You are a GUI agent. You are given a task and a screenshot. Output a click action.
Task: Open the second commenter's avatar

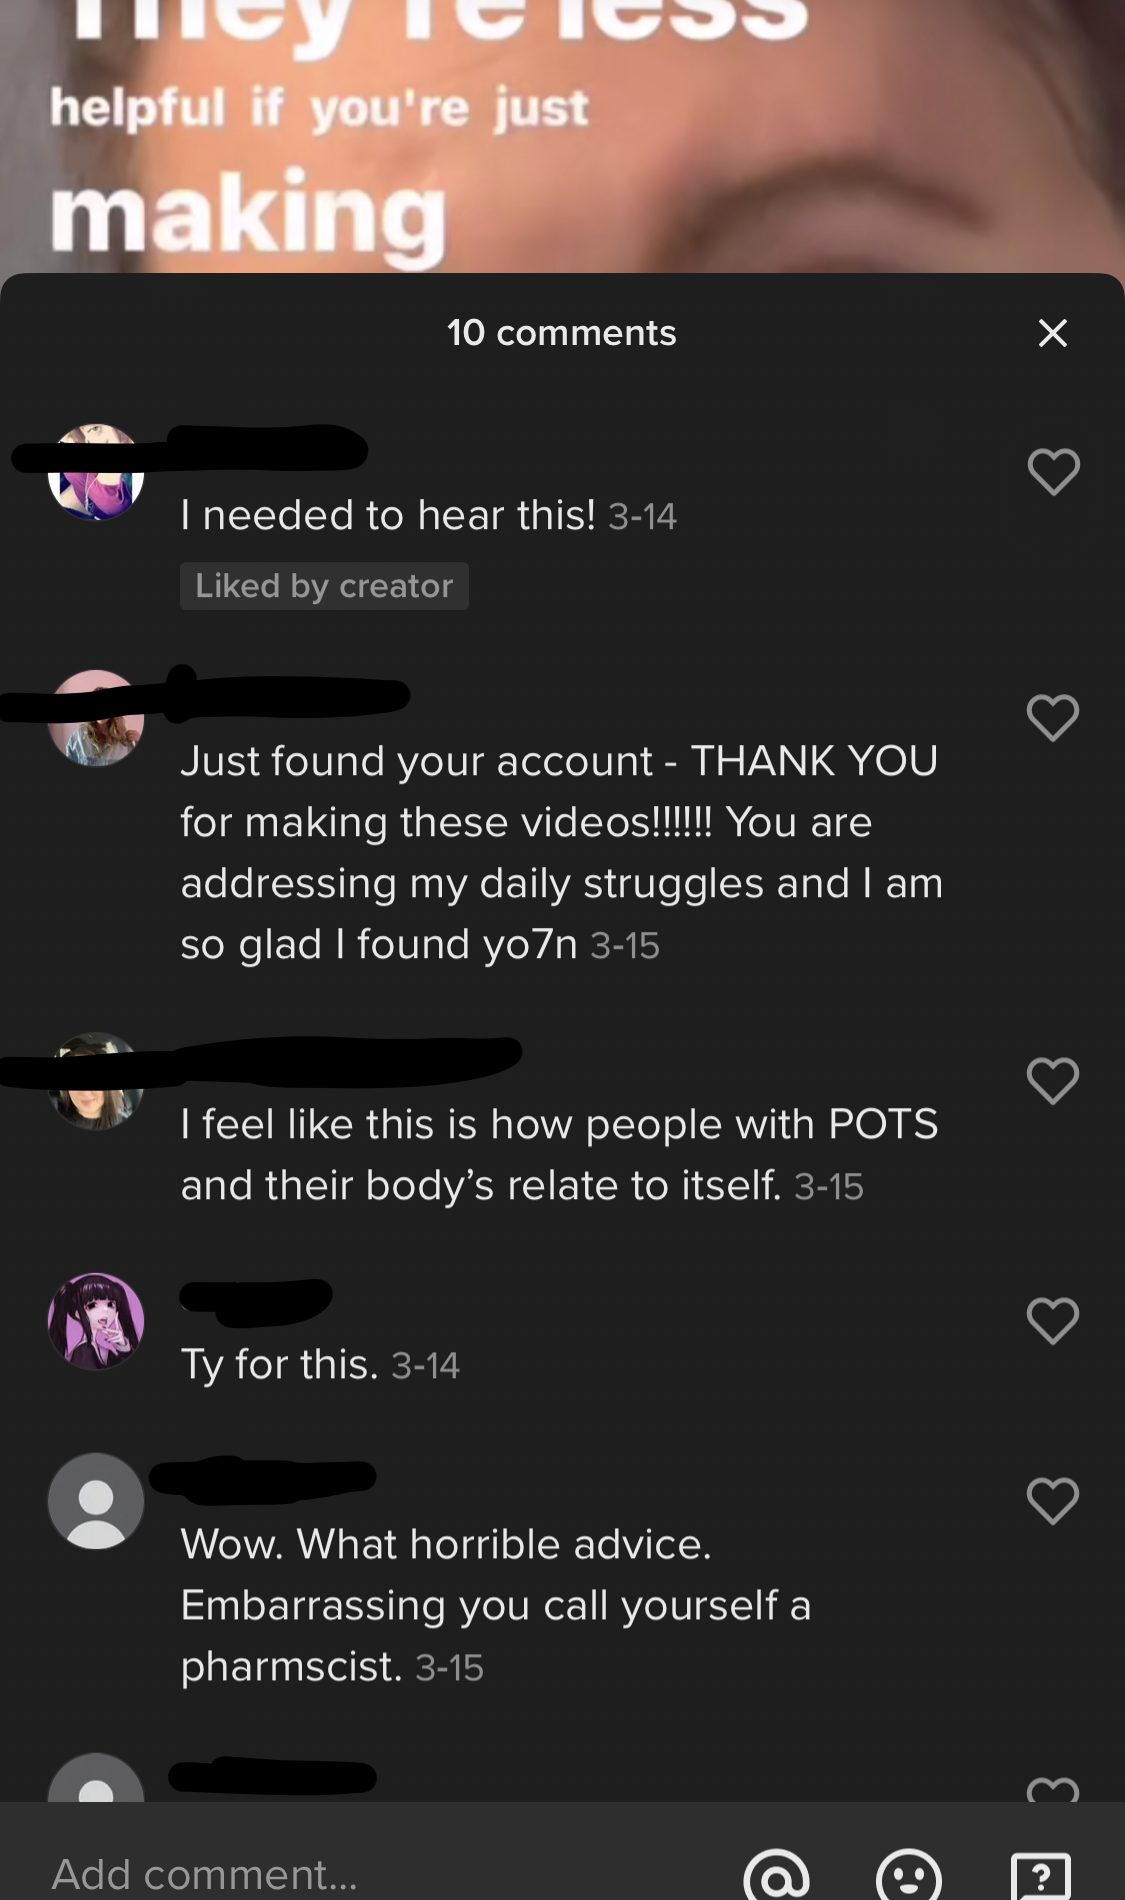96,718
